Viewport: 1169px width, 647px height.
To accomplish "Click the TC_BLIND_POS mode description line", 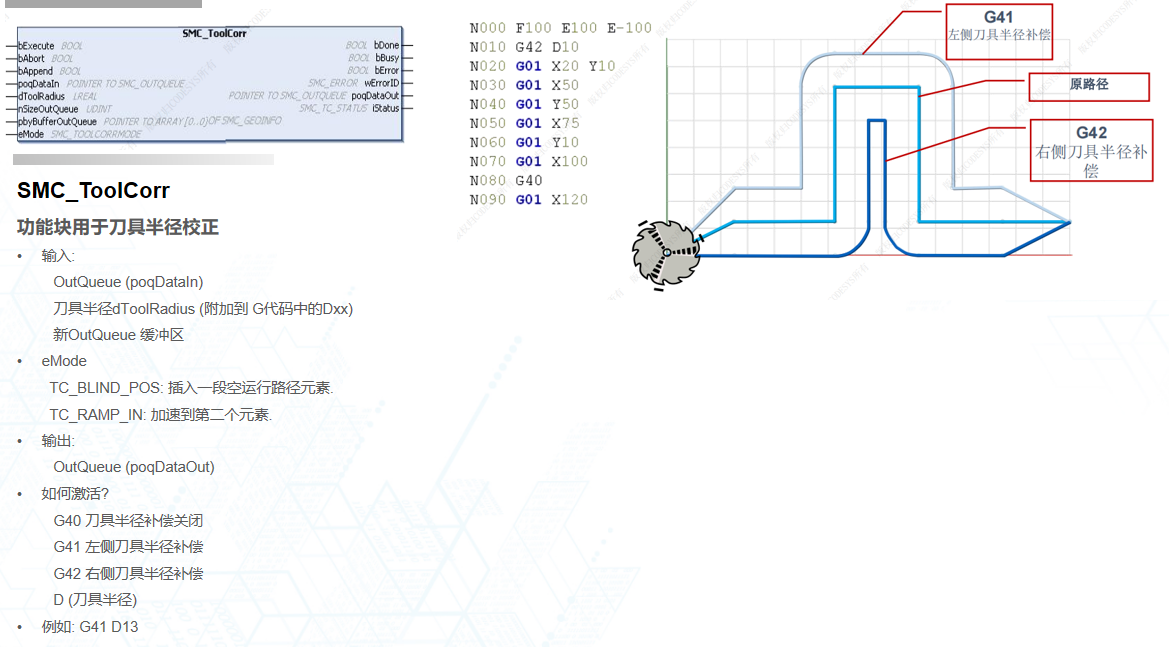I will [191, 388].
